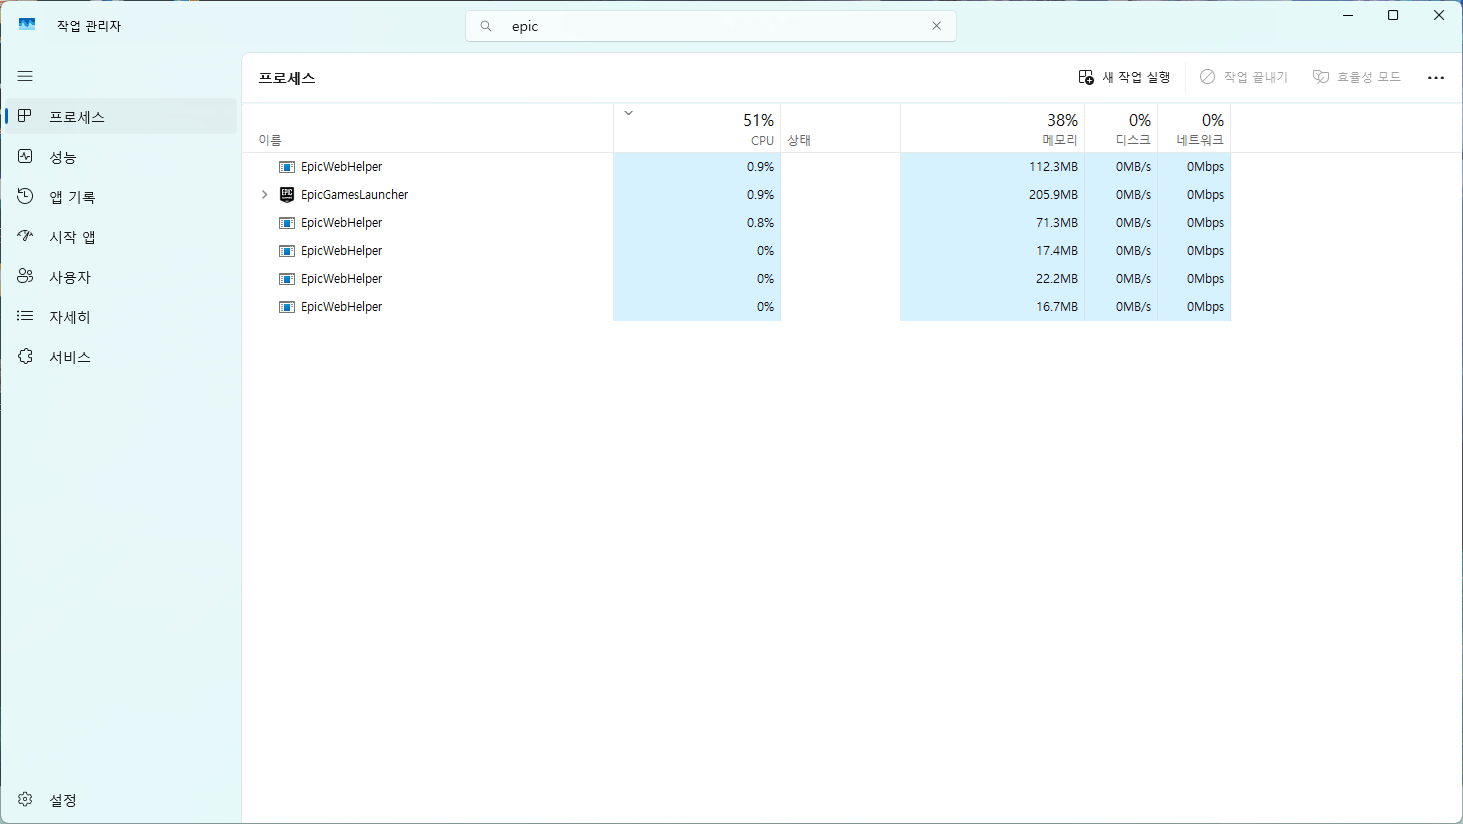Image resolution: width=1463 pixels, height=824 pixels.
Task: Click 새 작업 실행 button
Action: click(1124, 77)
